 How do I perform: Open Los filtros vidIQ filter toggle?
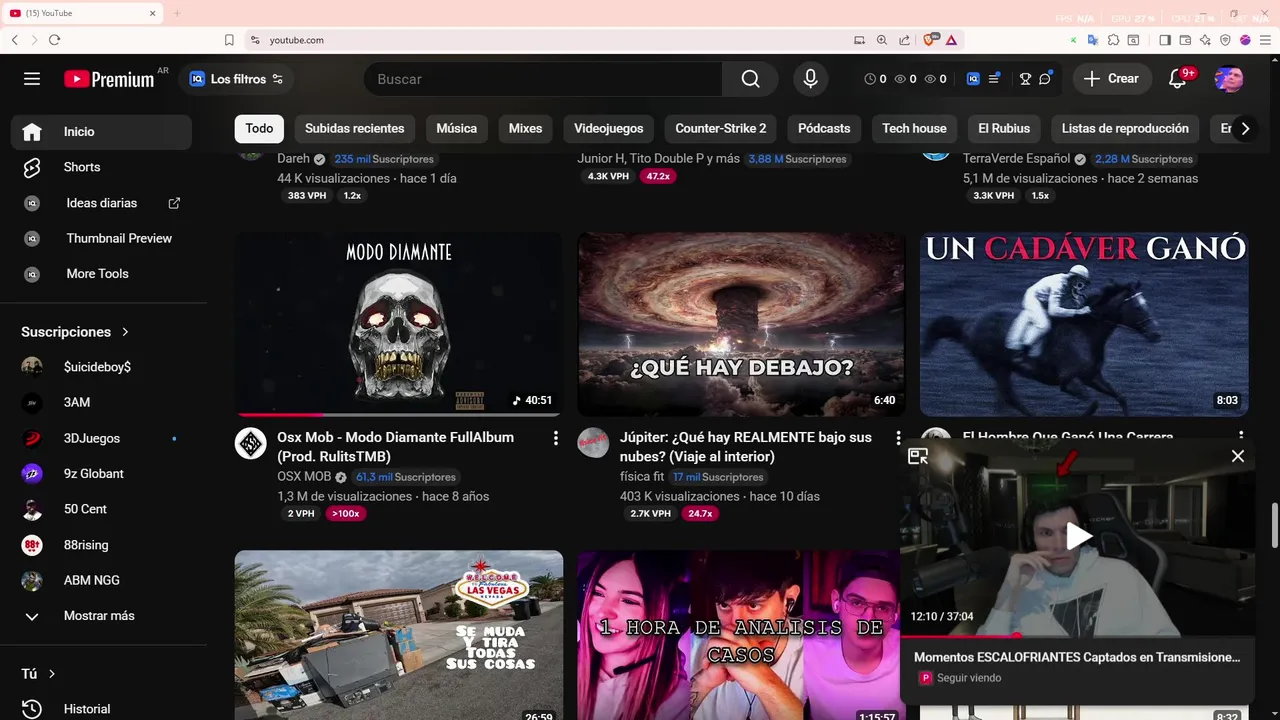pyautogui.click(x=237, y=79)
